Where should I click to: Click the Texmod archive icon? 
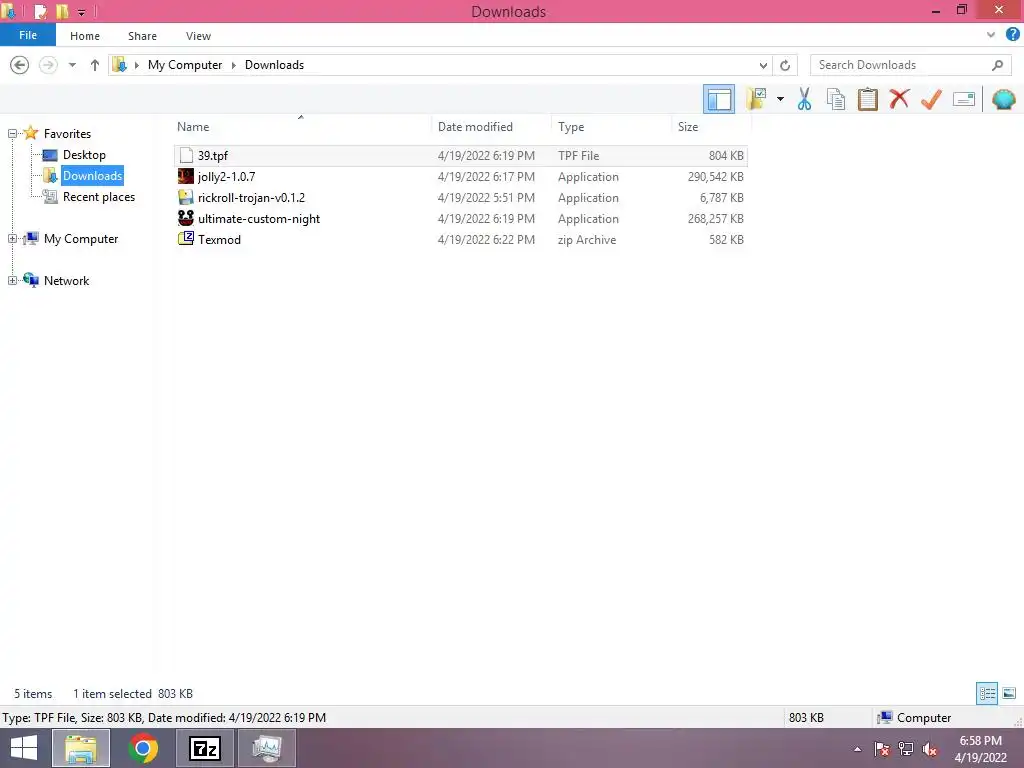(x=185, y=238)
